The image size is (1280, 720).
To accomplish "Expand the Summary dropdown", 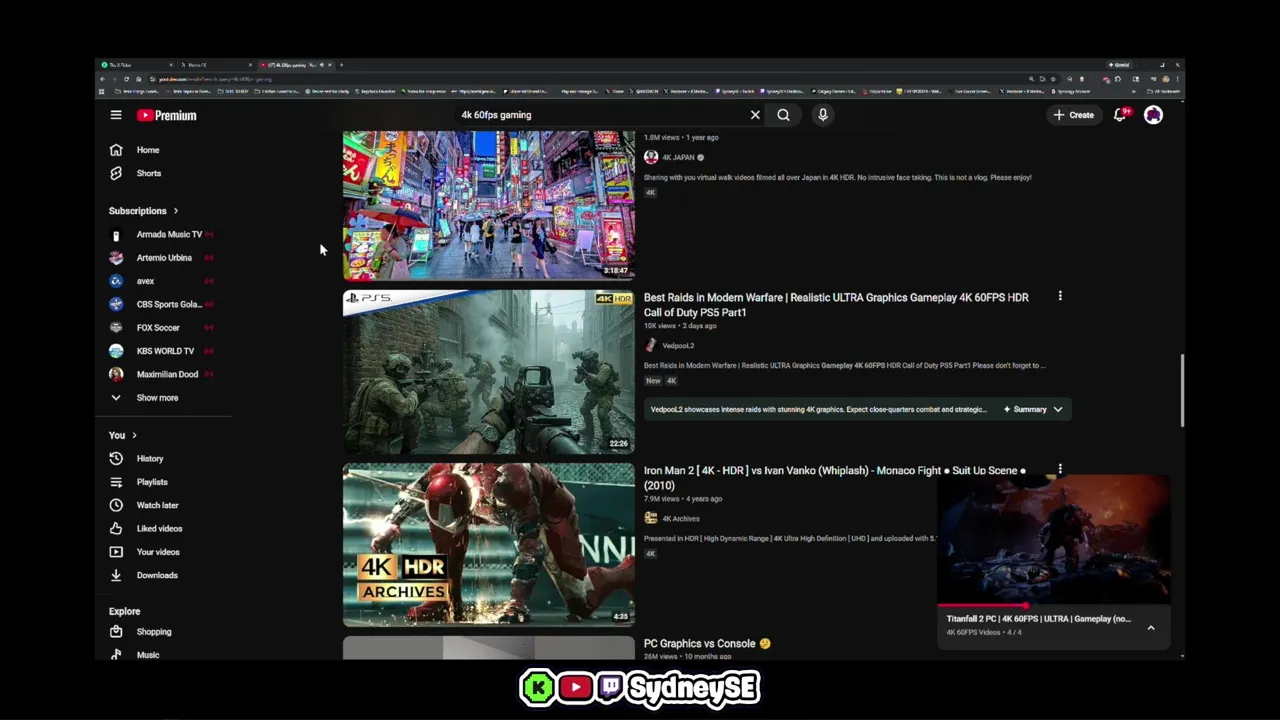I will [x=1034, y=409].
